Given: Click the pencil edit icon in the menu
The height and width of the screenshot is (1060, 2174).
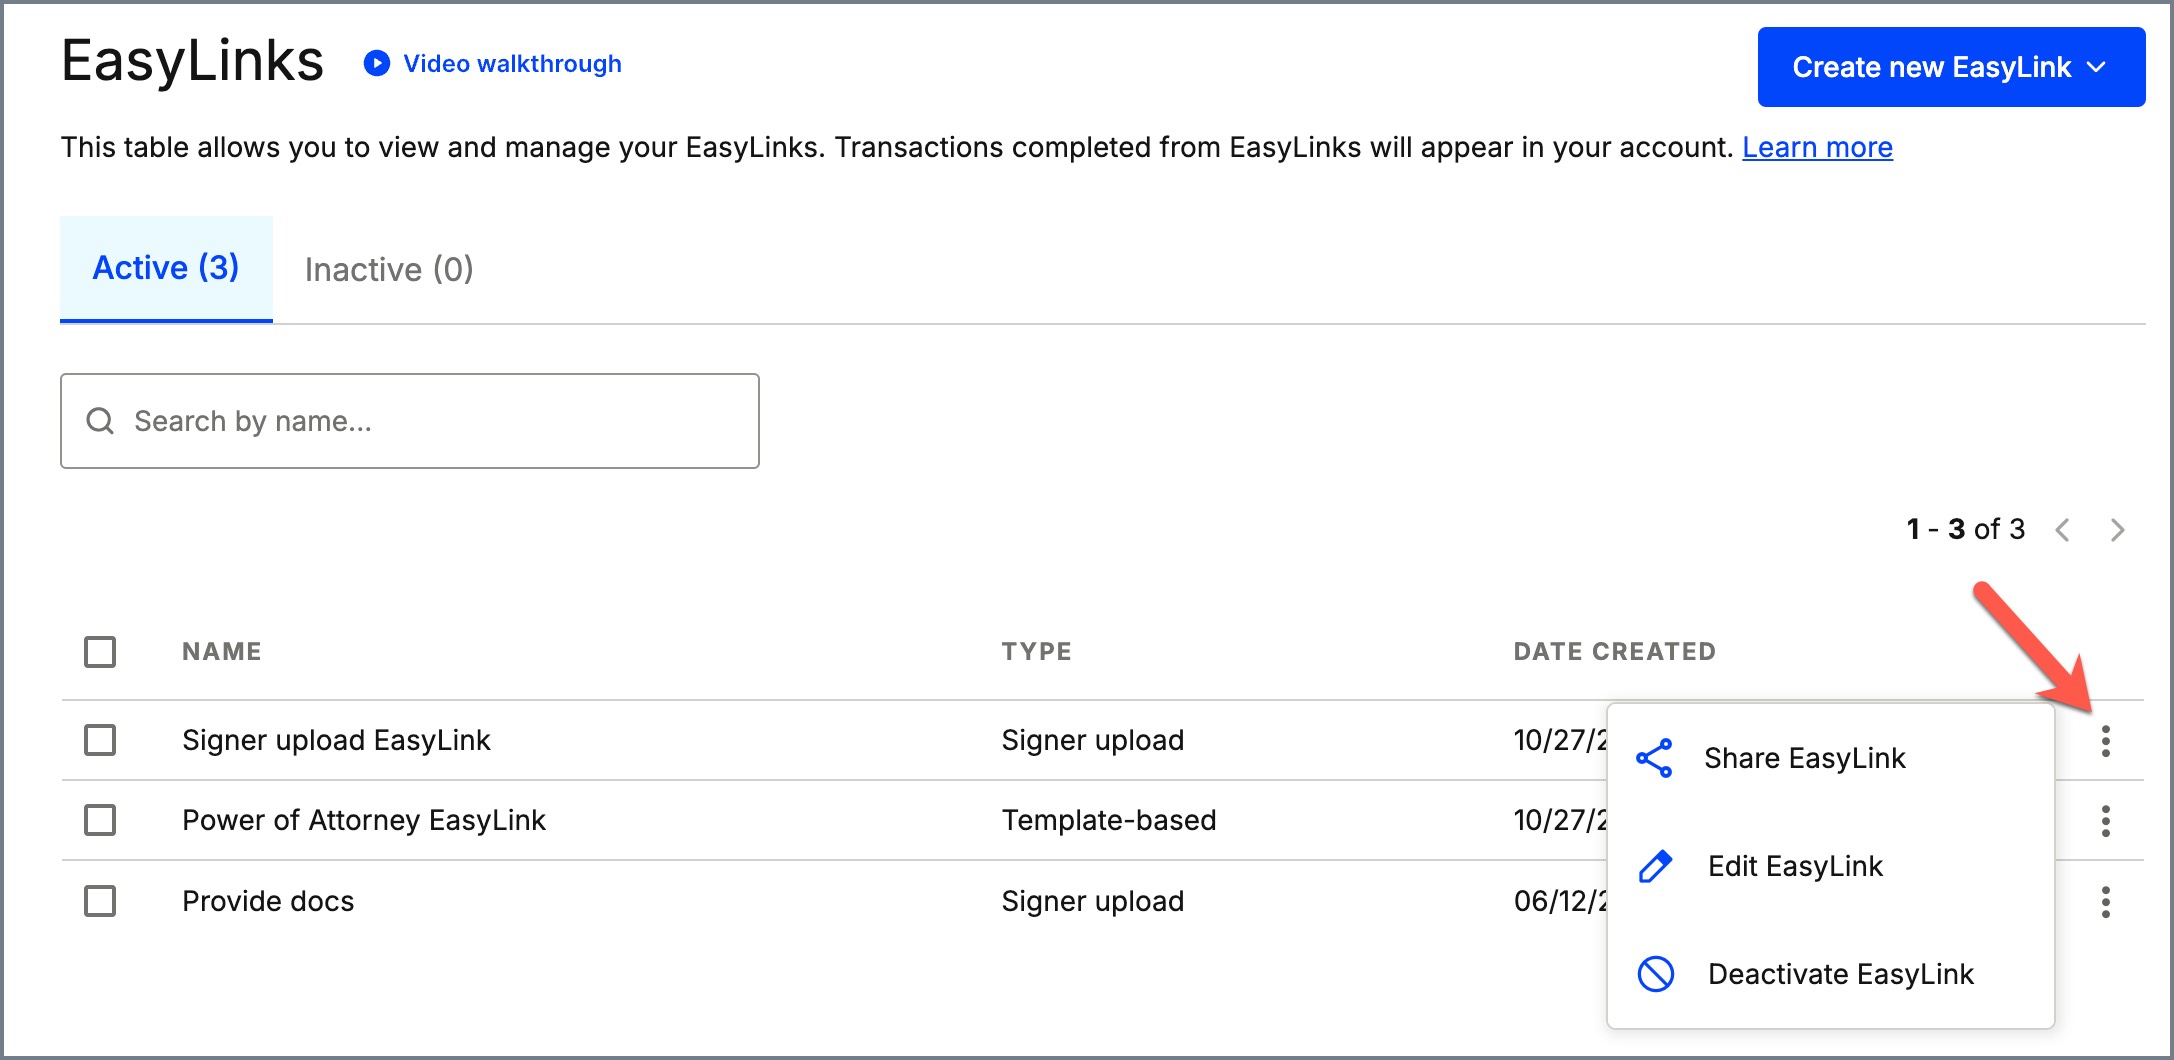Looking at the screenshot, I should coord(1655,866).
